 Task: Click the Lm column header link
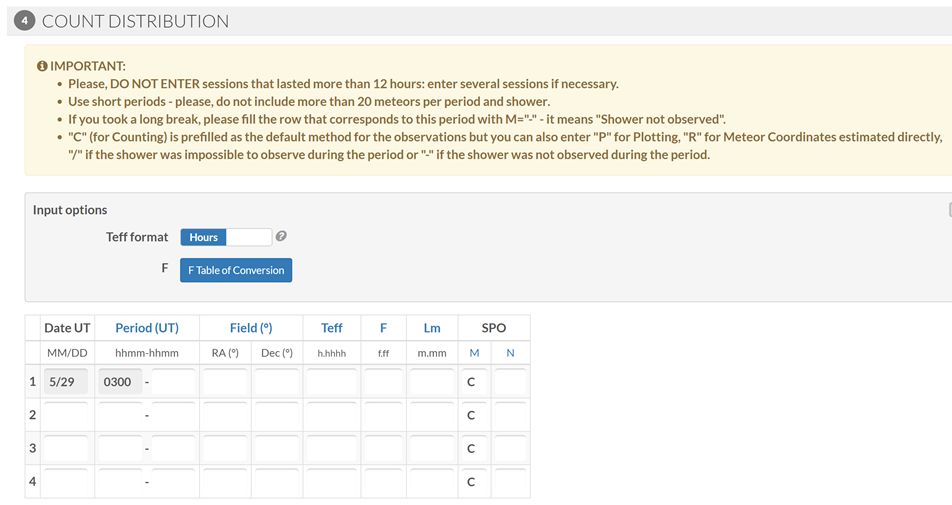[432, 328]
